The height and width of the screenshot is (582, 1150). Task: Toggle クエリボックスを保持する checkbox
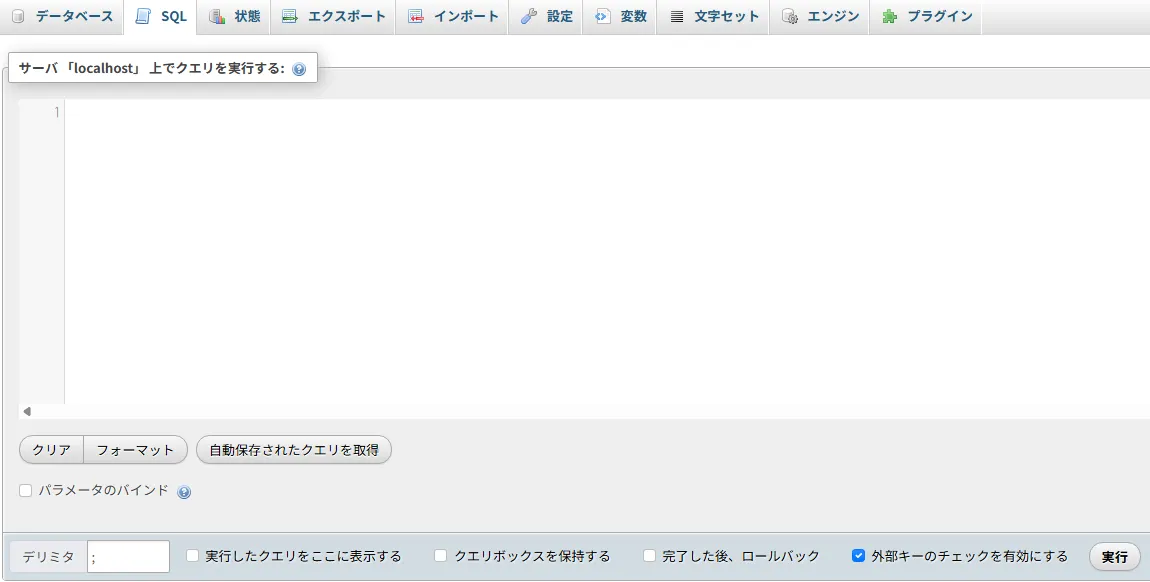441,556
